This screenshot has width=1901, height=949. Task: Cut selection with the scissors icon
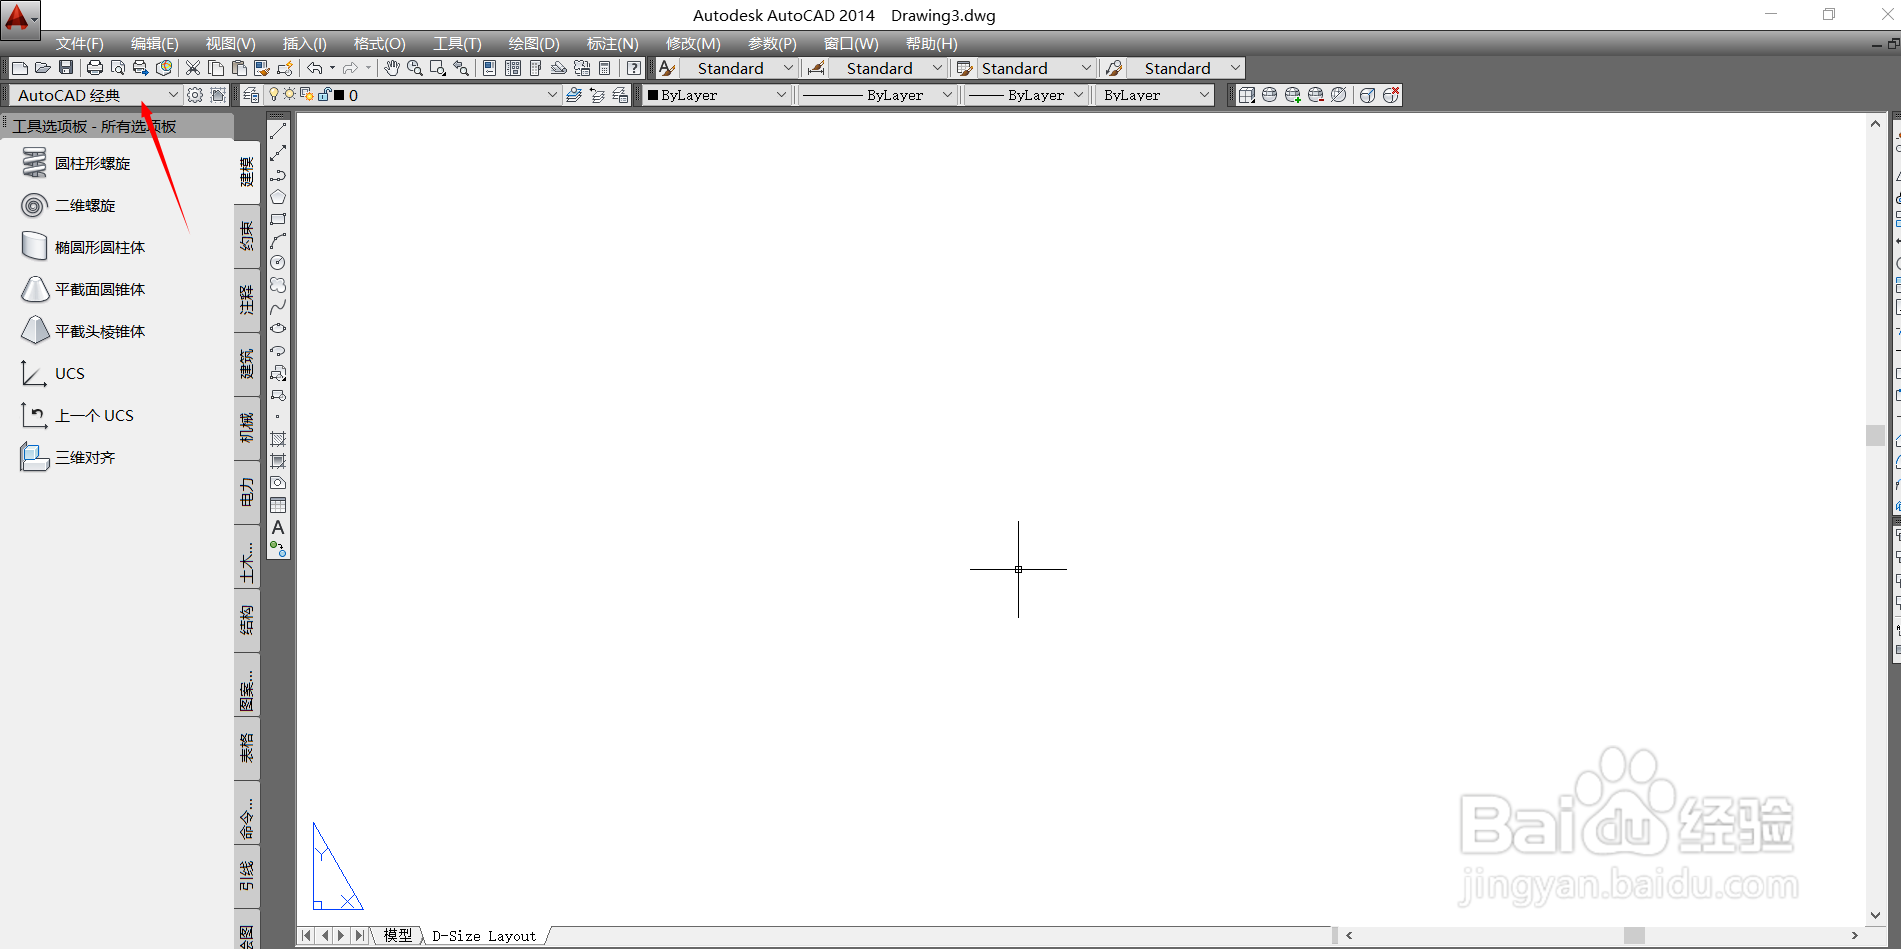click(x=193, y=68)
